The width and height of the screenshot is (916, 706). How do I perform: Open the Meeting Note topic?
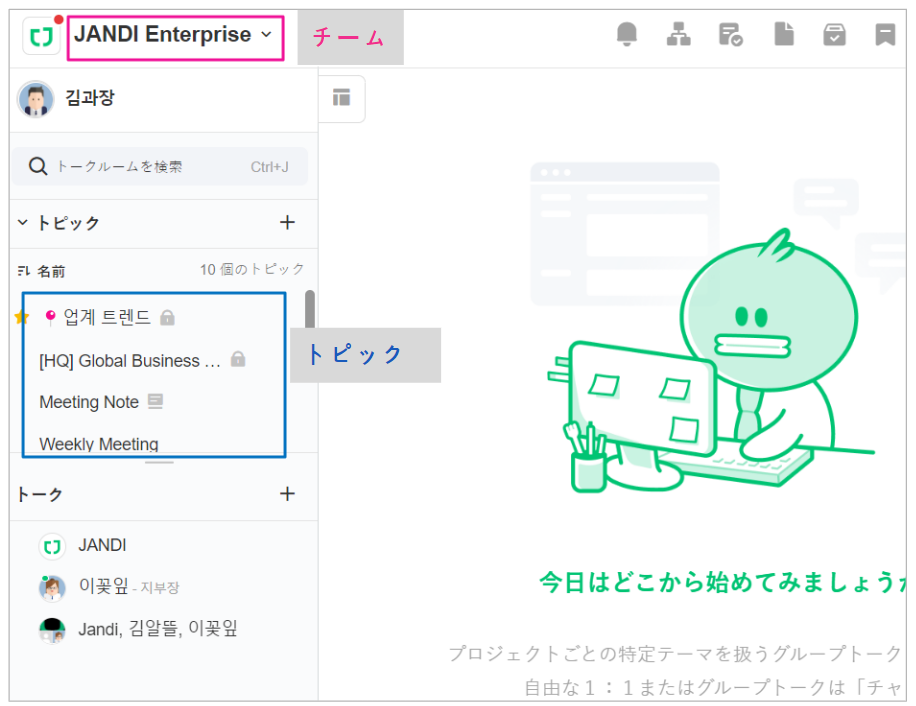[x=89, y=402]
